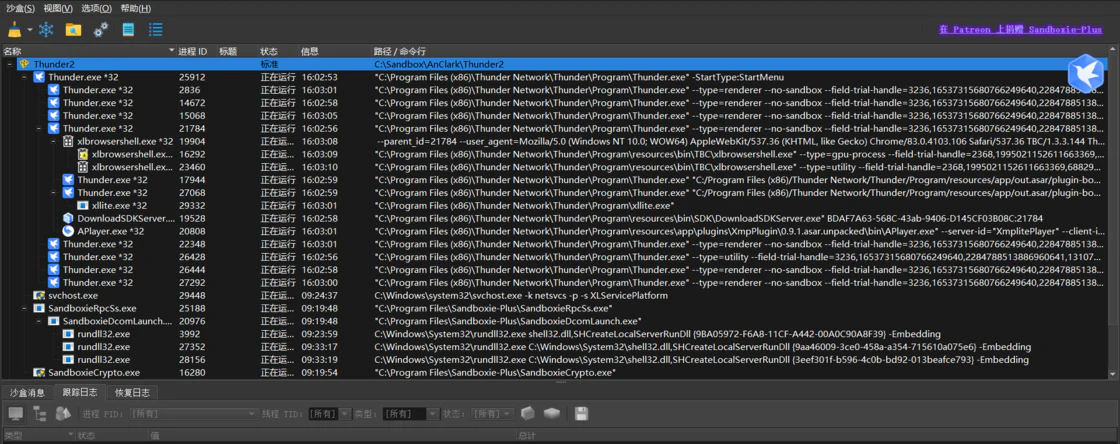Click the blue list view icon
This screenshot has height=444, width=1120.
click(156, 30)
